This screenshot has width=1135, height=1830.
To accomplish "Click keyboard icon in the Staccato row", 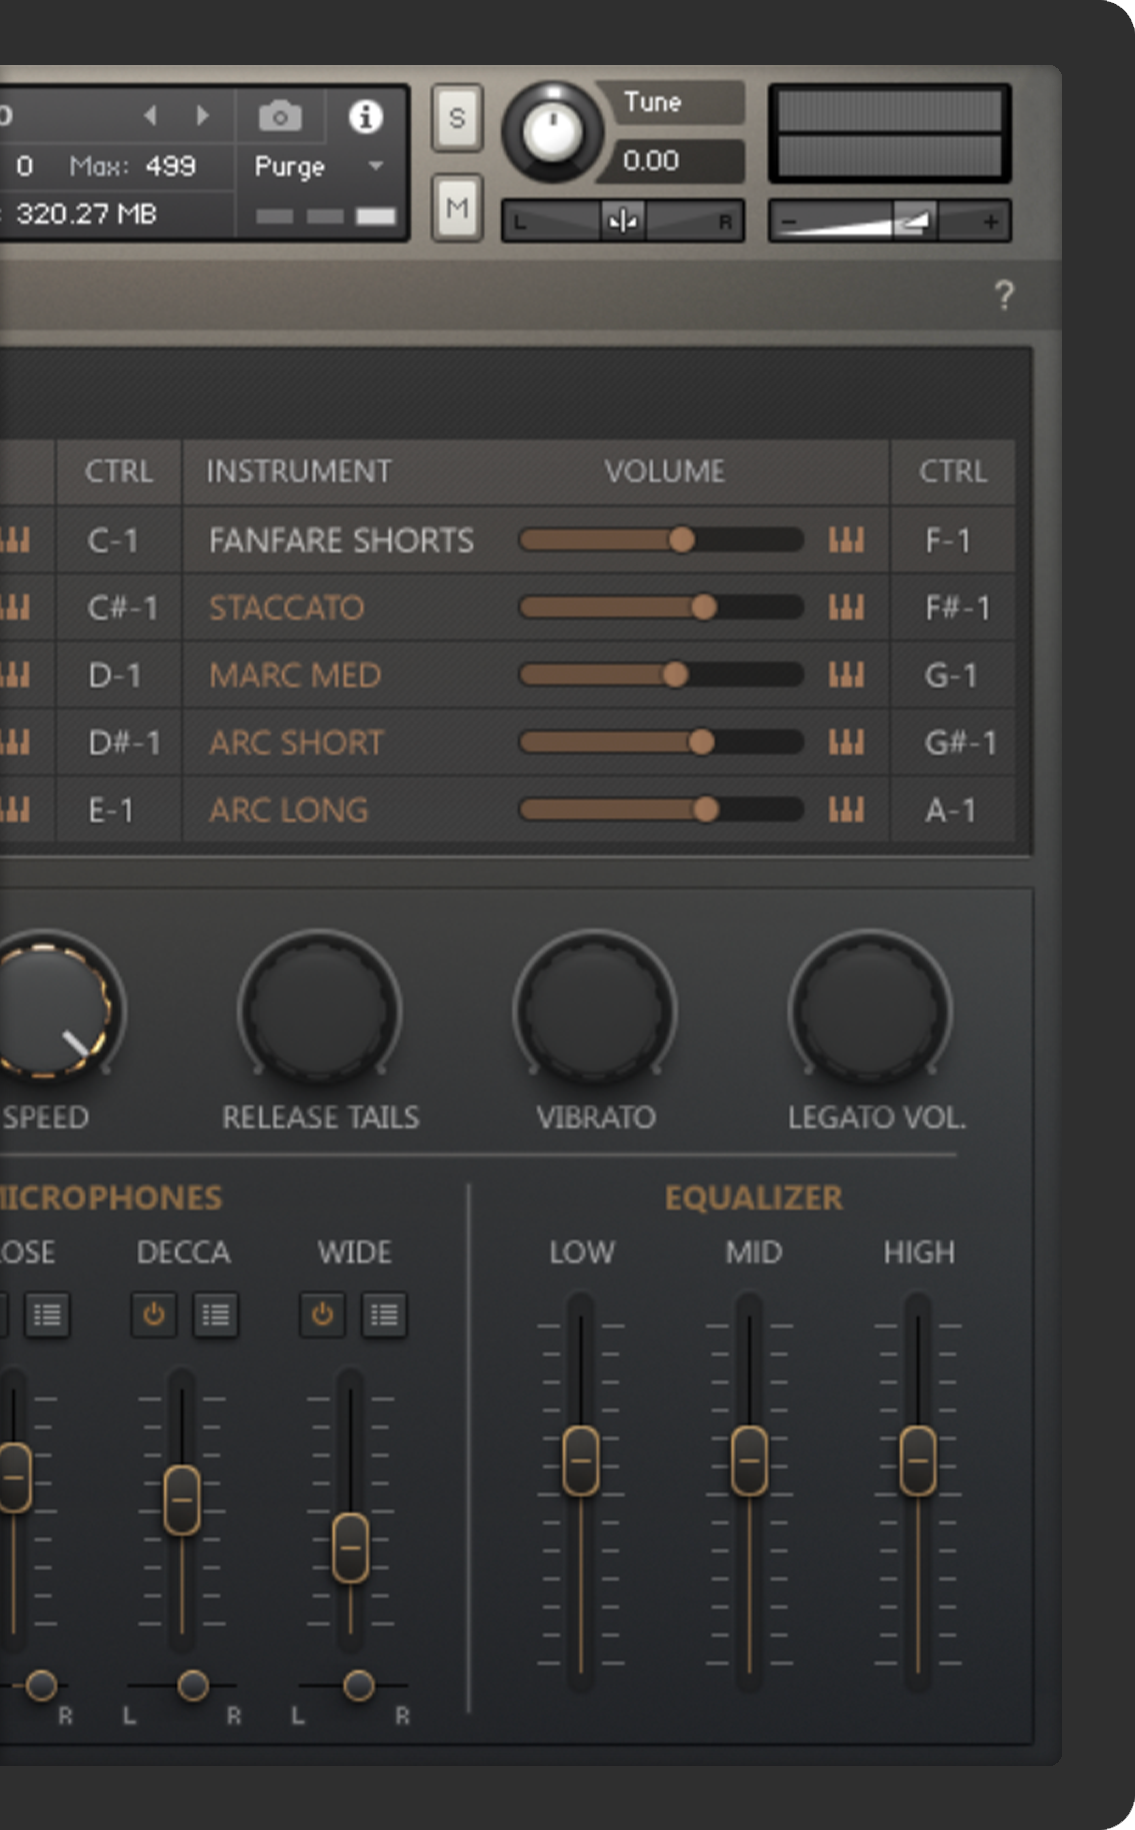I will (846, 608).
